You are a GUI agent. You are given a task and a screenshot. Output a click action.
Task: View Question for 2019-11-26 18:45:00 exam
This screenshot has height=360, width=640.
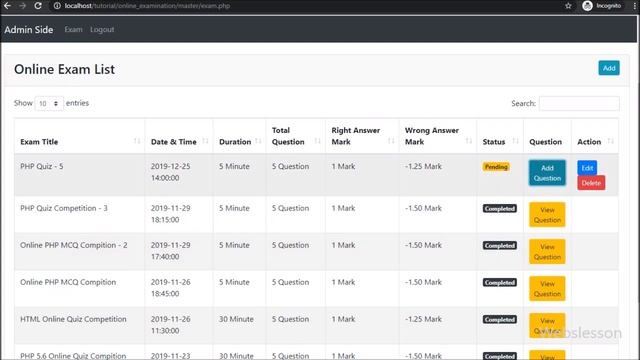[x=547, y=289]
